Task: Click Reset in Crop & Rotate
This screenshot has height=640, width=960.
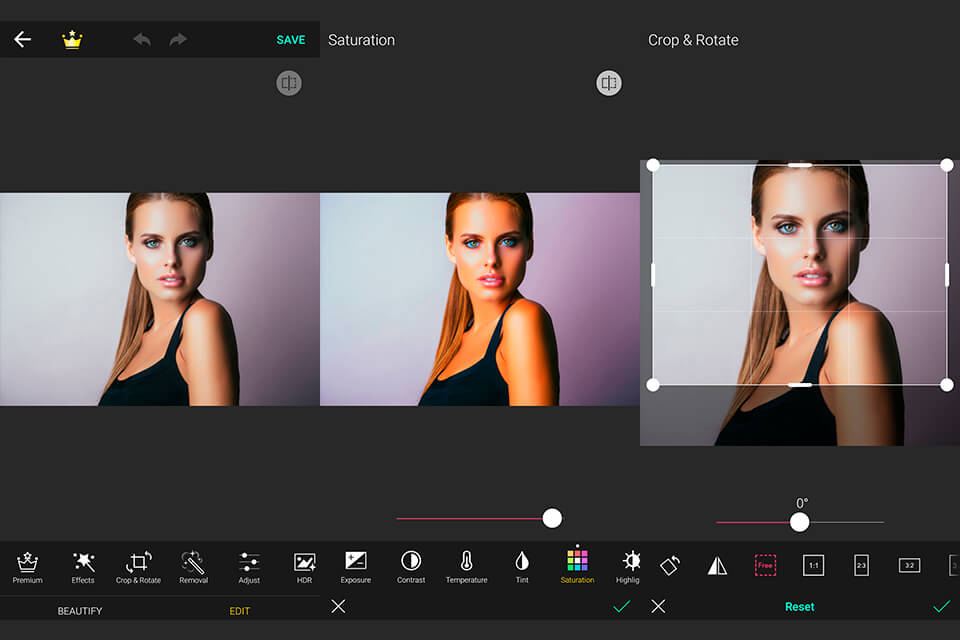Action: tap(799, 607)
